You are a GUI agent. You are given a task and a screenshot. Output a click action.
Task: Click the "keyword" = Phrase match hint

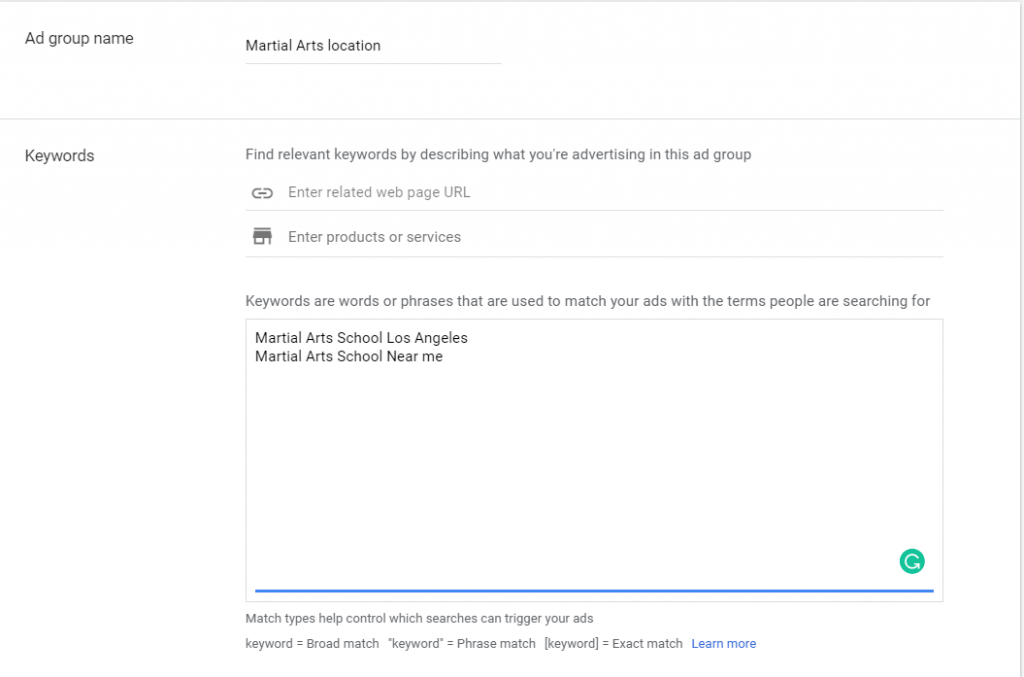pos(461,644)
